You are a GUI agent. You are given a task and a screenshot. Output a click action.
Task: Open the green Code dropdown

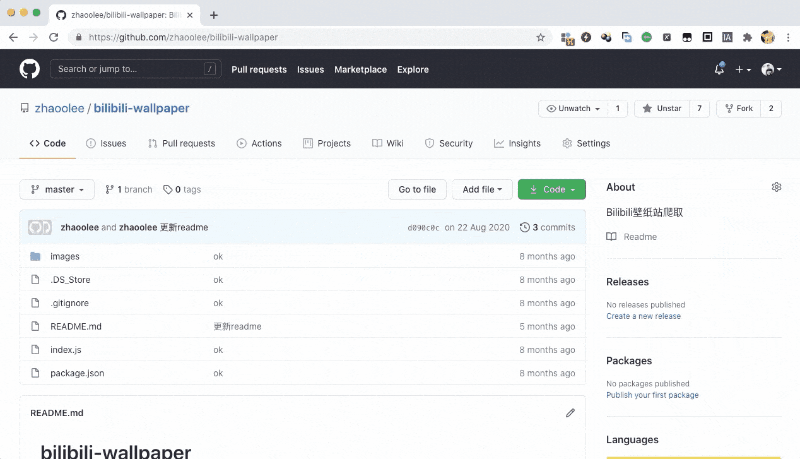tap(552, 189)
